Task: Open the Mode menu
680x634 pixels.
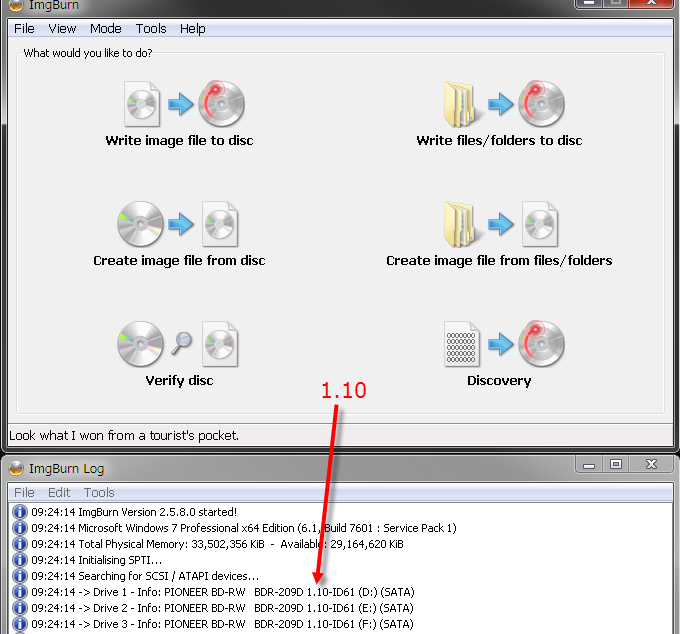Action: tap(106, 29)
